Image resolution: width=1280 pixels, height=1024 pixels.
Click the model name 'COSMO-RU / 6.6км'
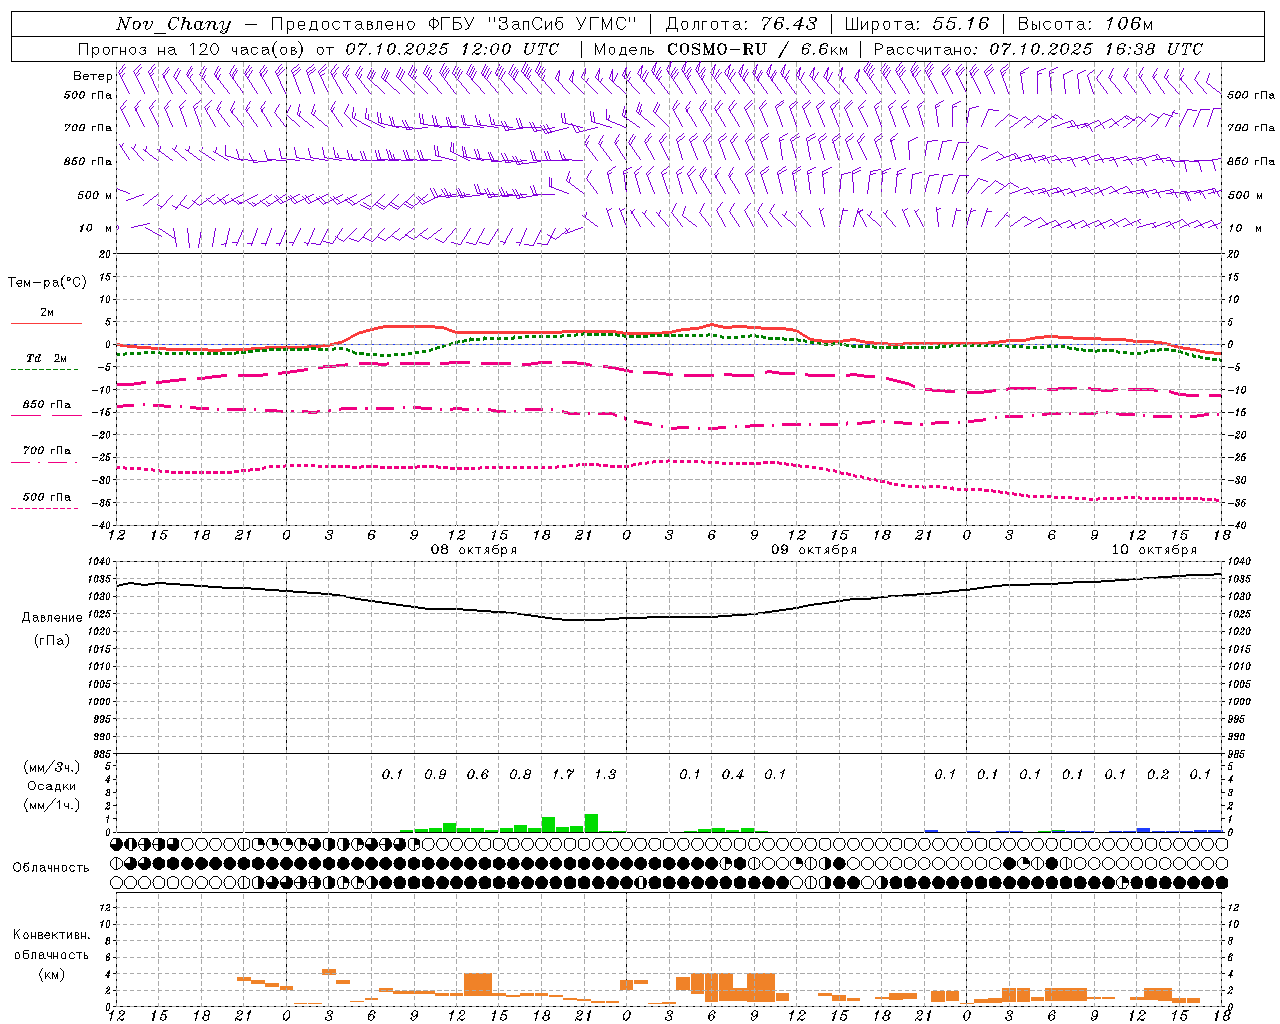coord(757,49)
